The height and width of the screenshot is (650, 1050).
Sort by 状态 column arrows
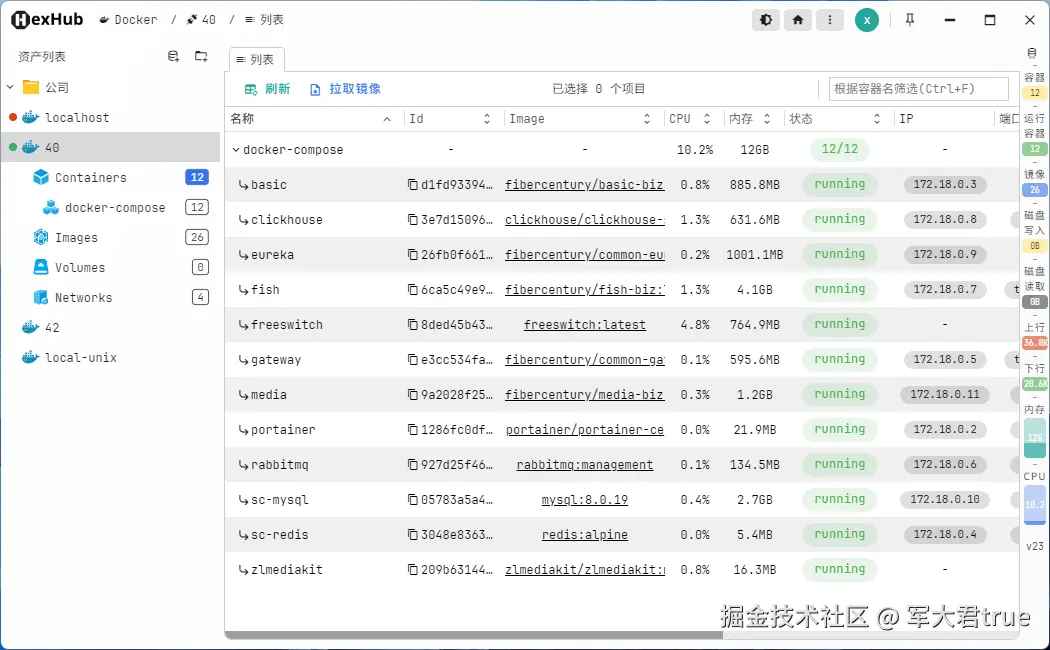877,119
